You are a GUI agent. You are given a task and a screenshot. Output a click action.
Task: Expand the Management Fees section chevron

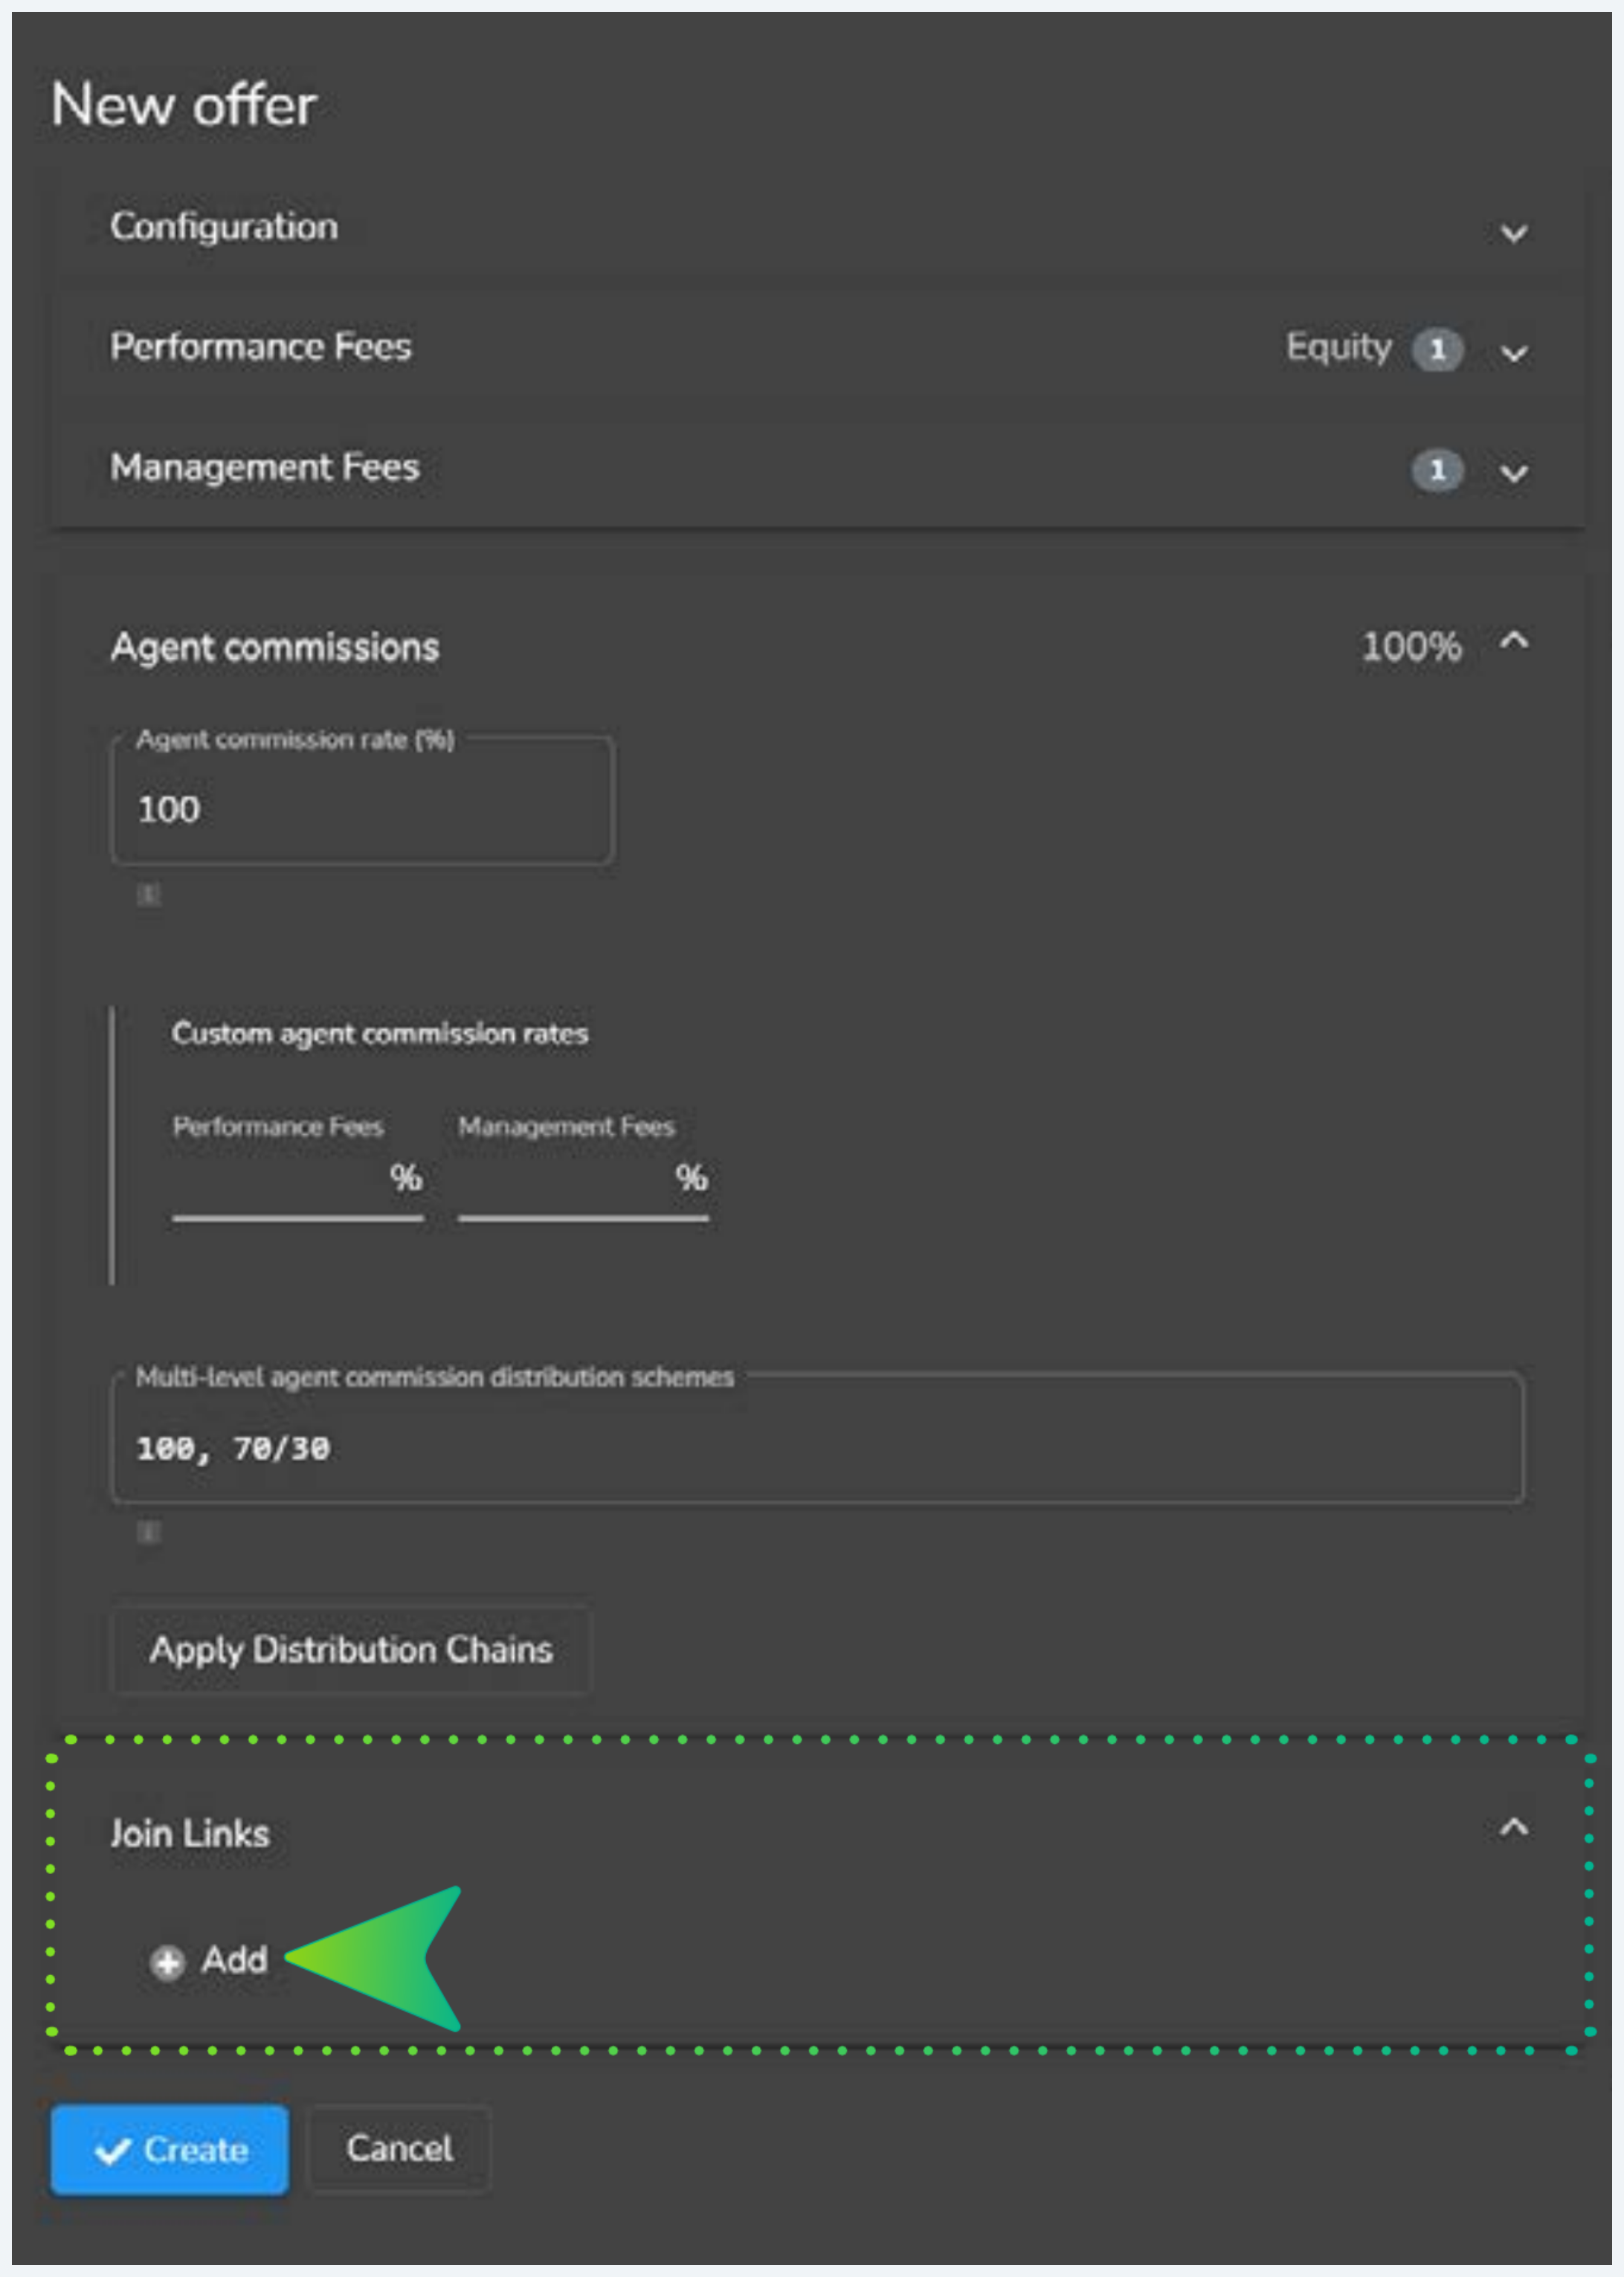pyautogui.click(x=1513, y=472)
